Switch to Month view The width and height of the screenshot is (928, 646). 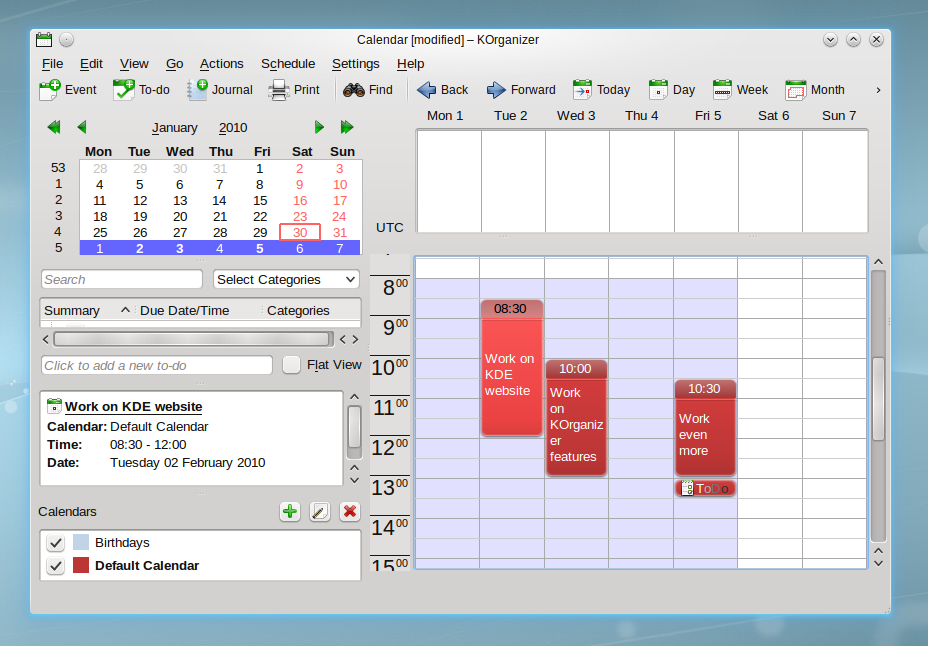815,90
